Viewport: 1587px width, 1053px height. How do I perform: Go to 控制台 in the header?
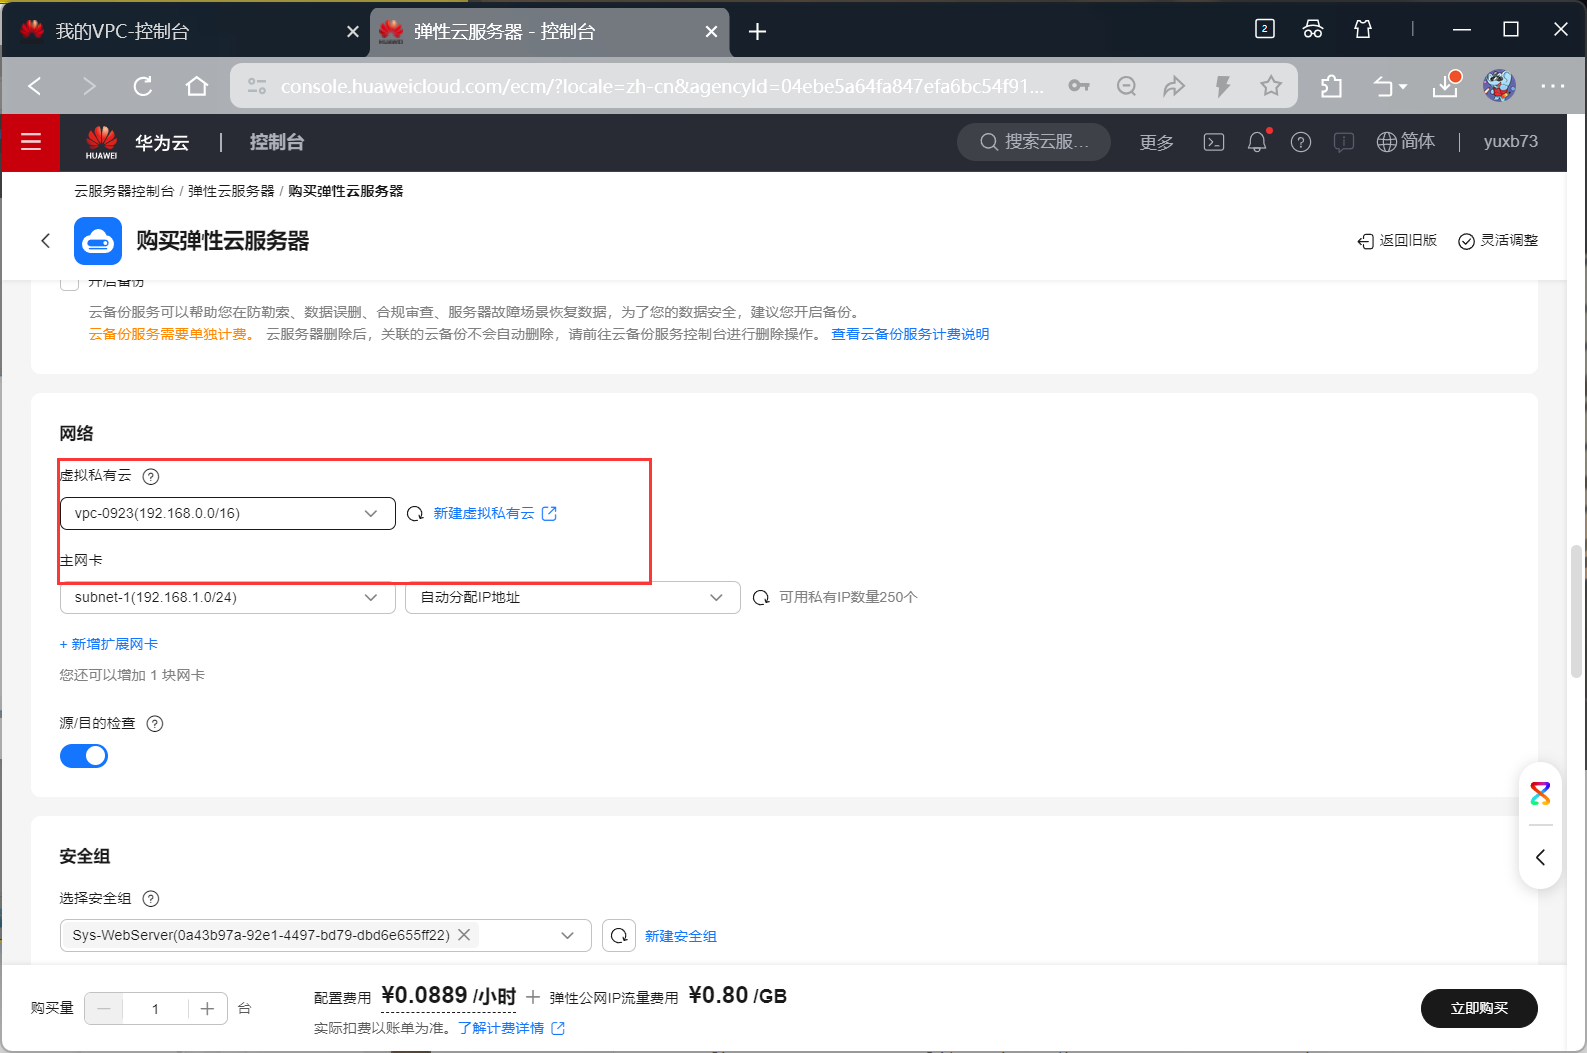click(277, 142)
